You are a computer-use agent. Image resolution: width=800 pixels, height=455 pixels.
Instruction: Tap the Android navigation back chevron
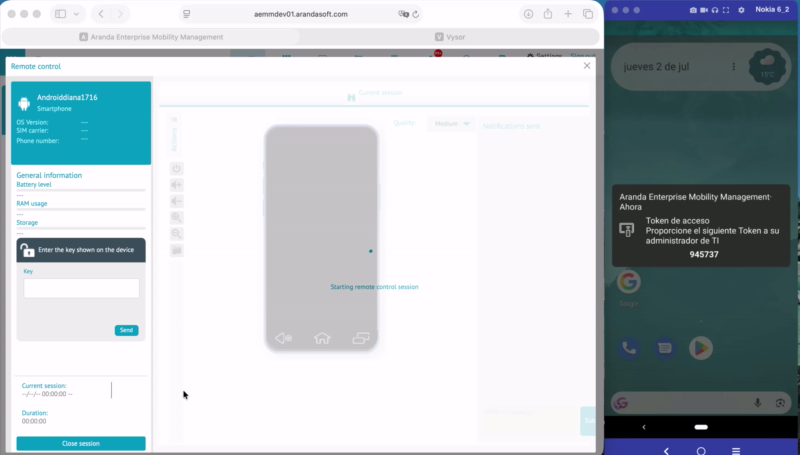tap(644, 427)
